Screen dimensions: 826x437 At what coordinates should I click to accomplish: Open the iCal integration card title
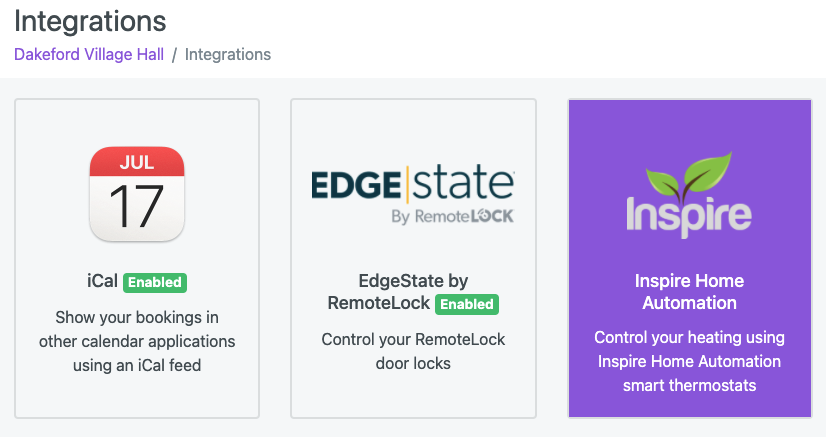[102, 281]
